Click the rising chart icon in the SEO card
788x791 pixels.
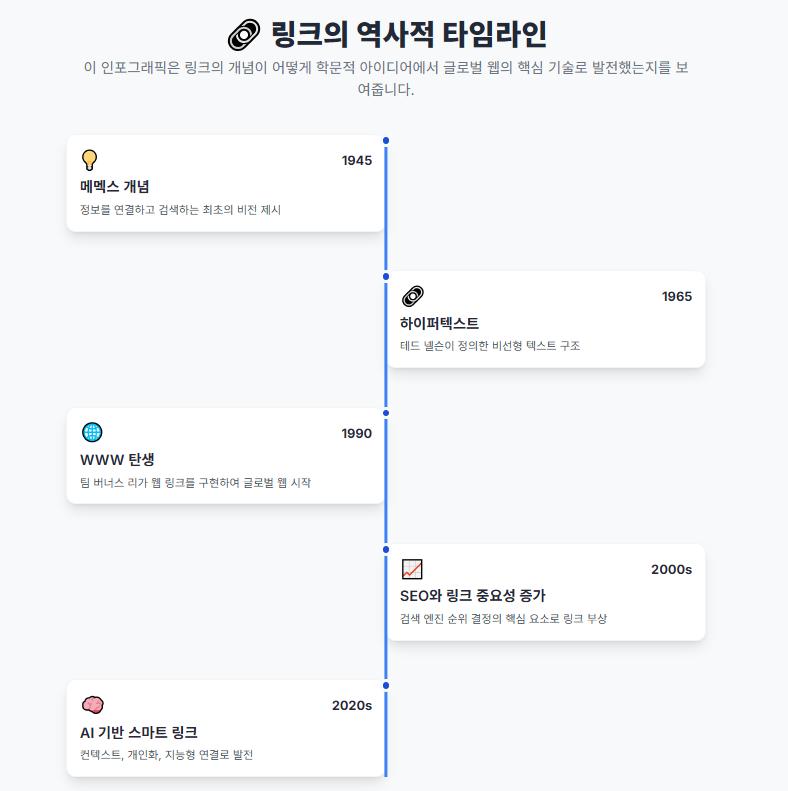(x=412, y=569)
